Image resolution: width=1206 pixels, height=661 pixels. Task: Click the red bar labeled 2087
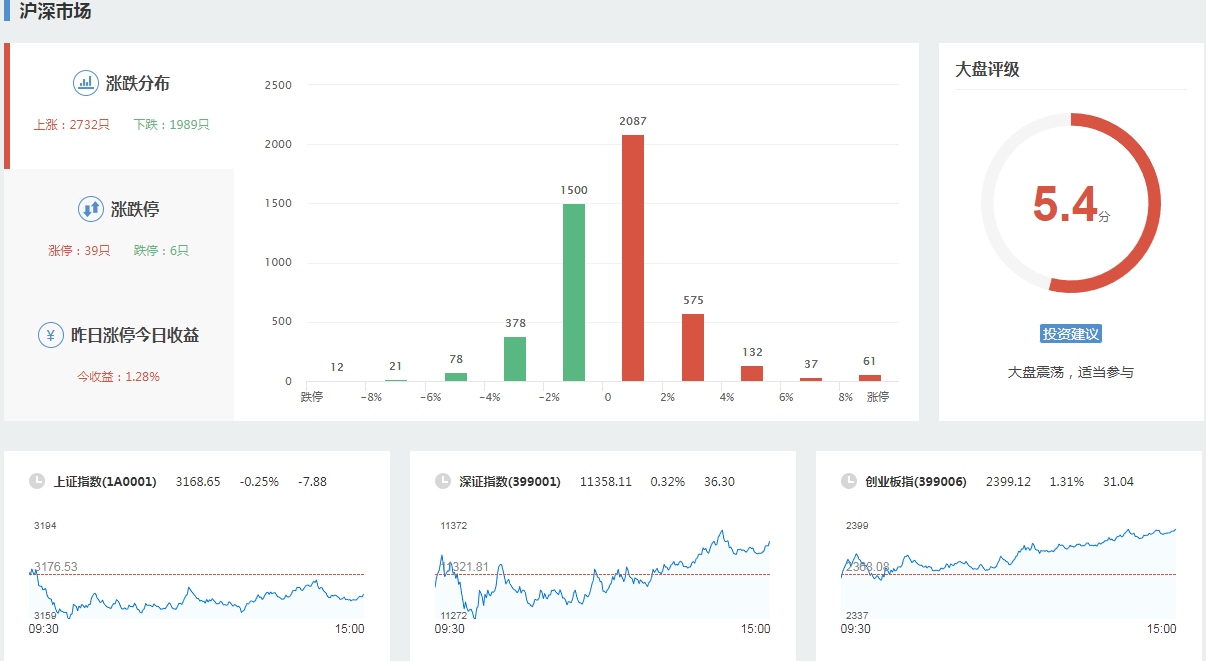633,258
